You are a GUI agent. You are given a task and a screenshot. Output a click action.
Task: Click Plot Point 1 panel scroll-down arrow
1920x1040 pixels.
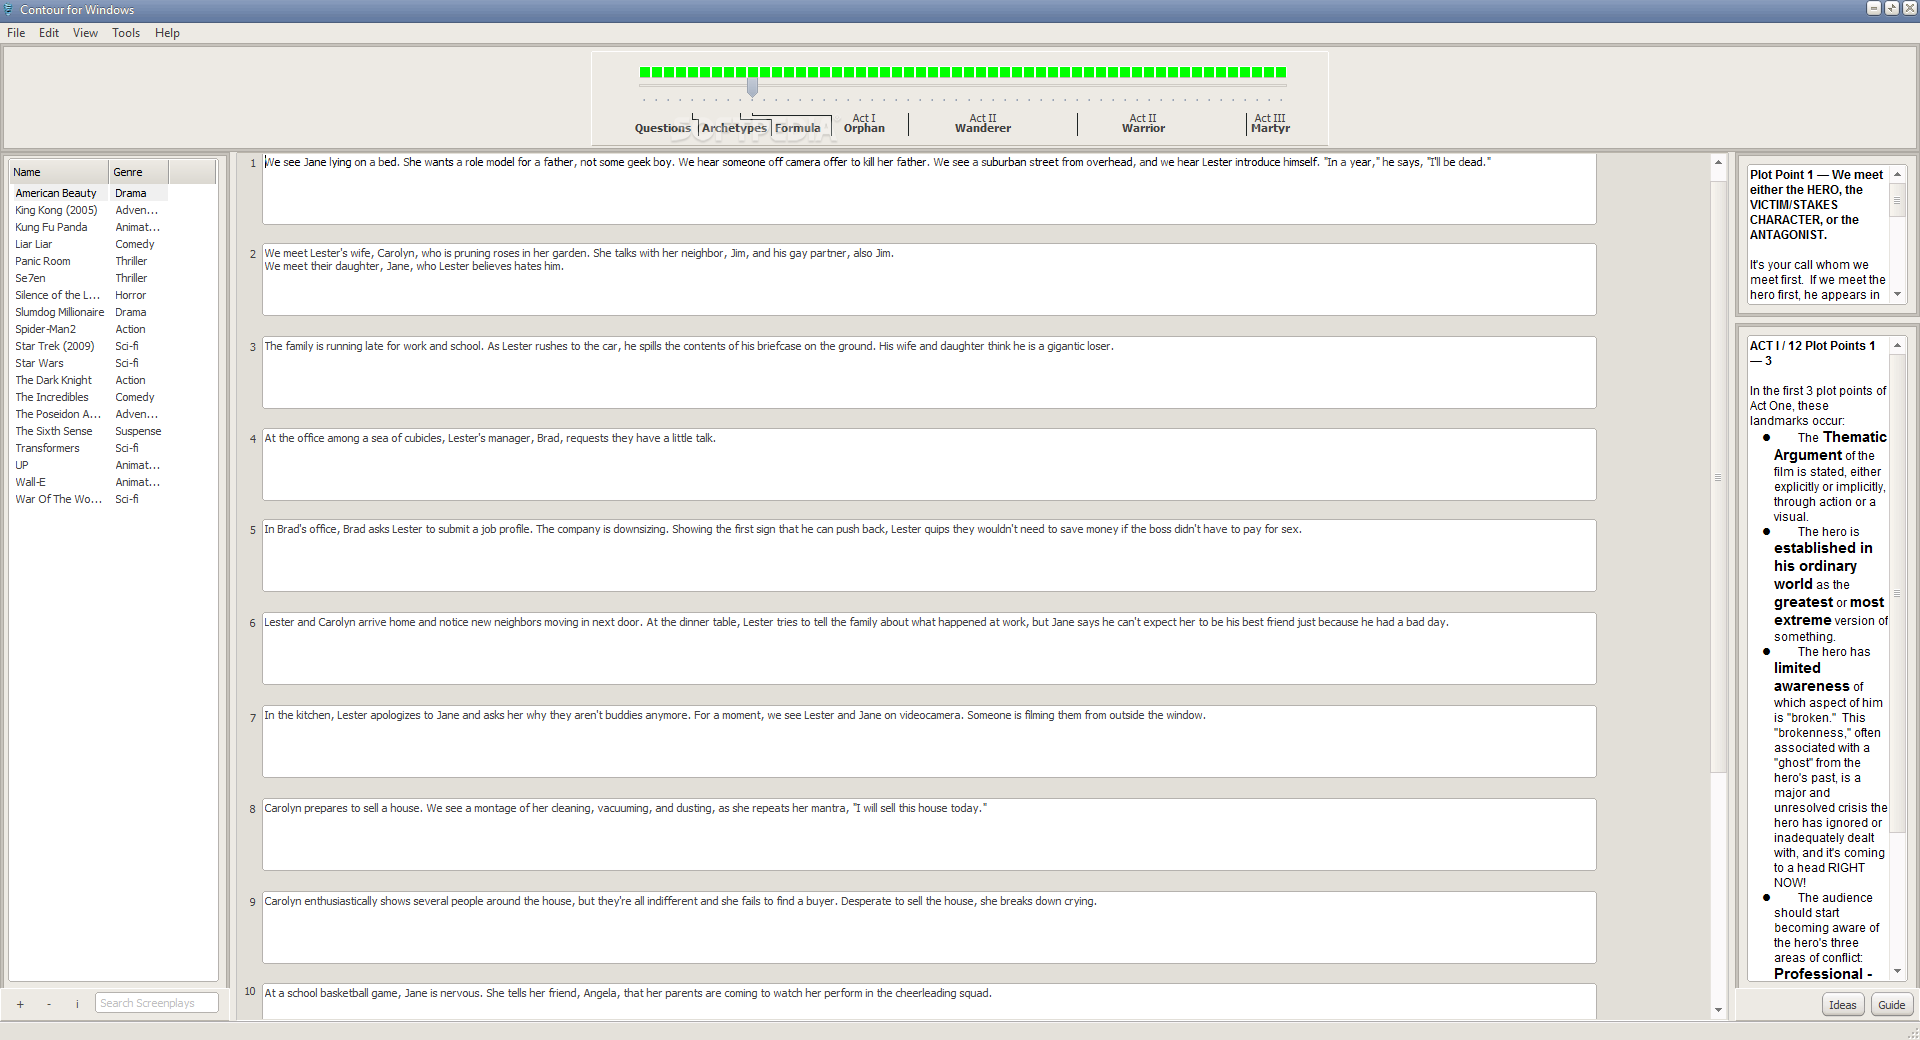1897,295
